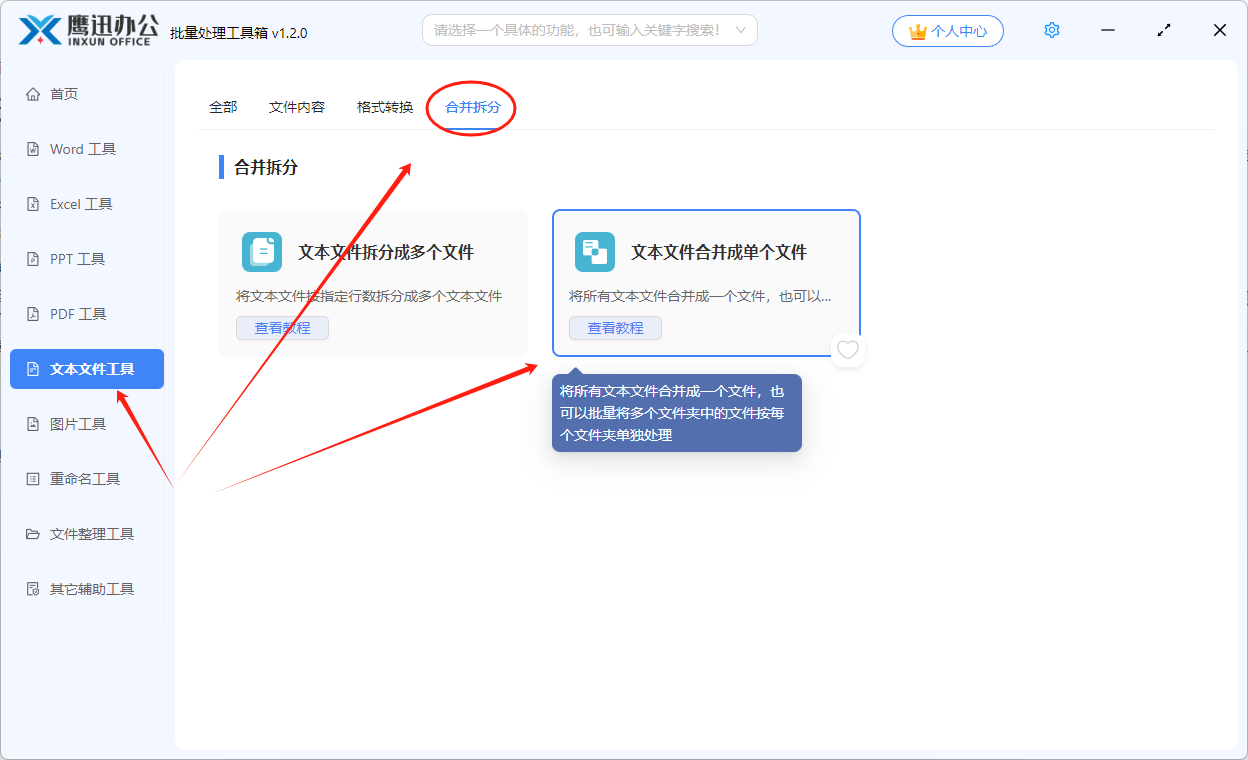1248x760 pixels.
Task: Click the crown icon in 个人中心
Action: 917,32
